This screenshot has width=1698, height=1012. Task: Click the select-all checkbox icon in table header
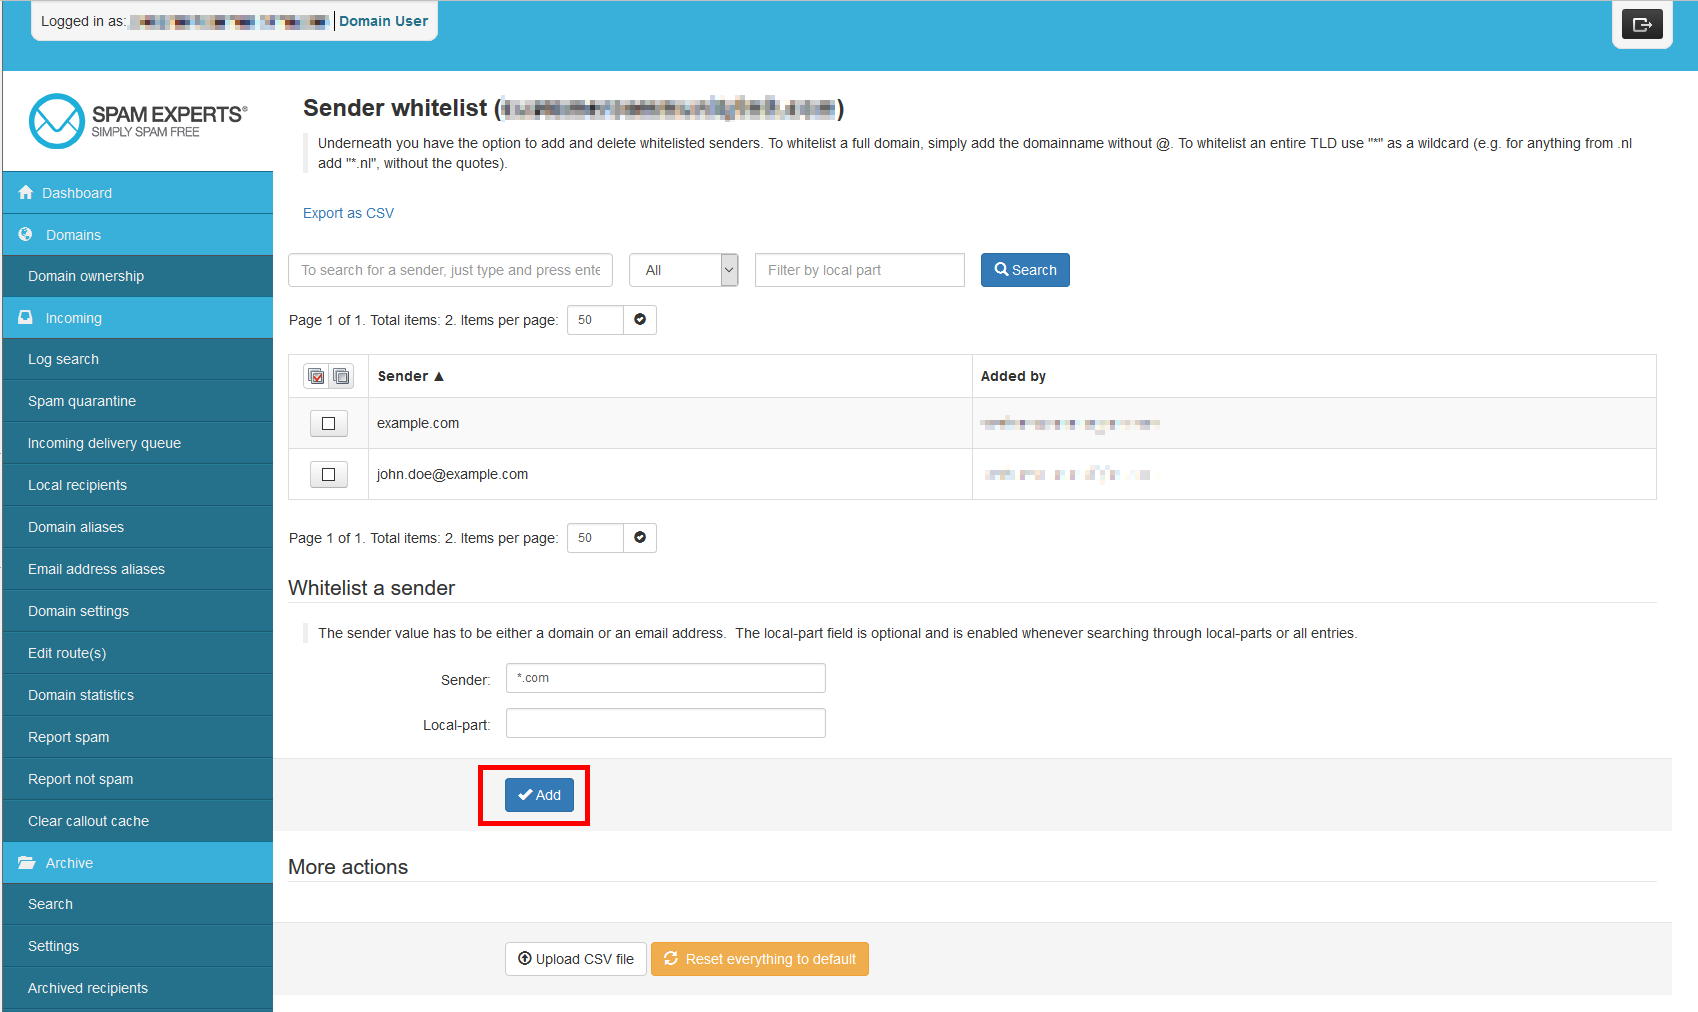(x=316, y=376)
